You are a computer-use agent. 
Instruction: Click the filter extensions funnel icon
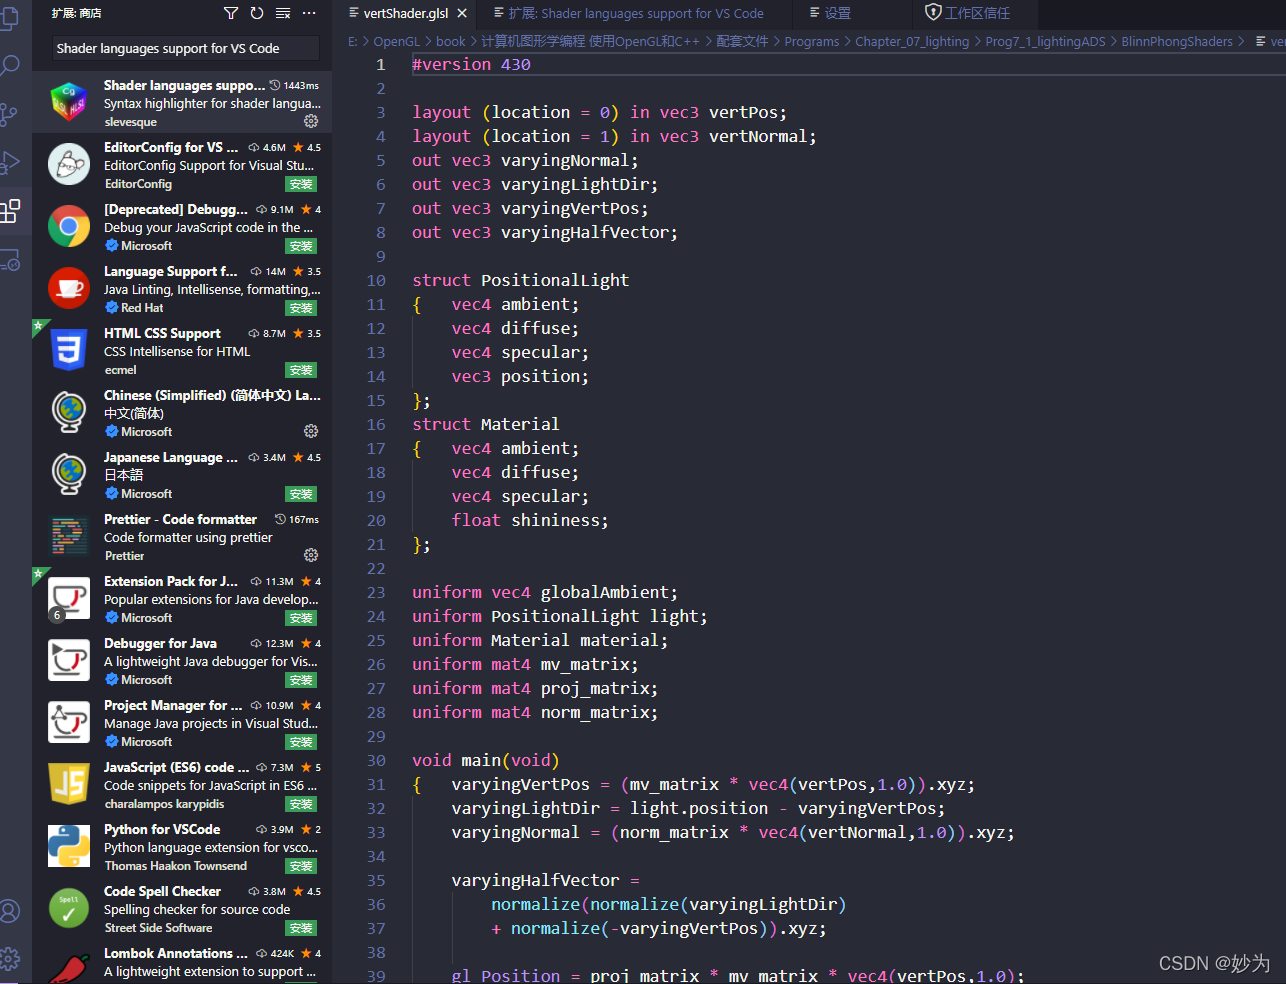pos(231,13)
